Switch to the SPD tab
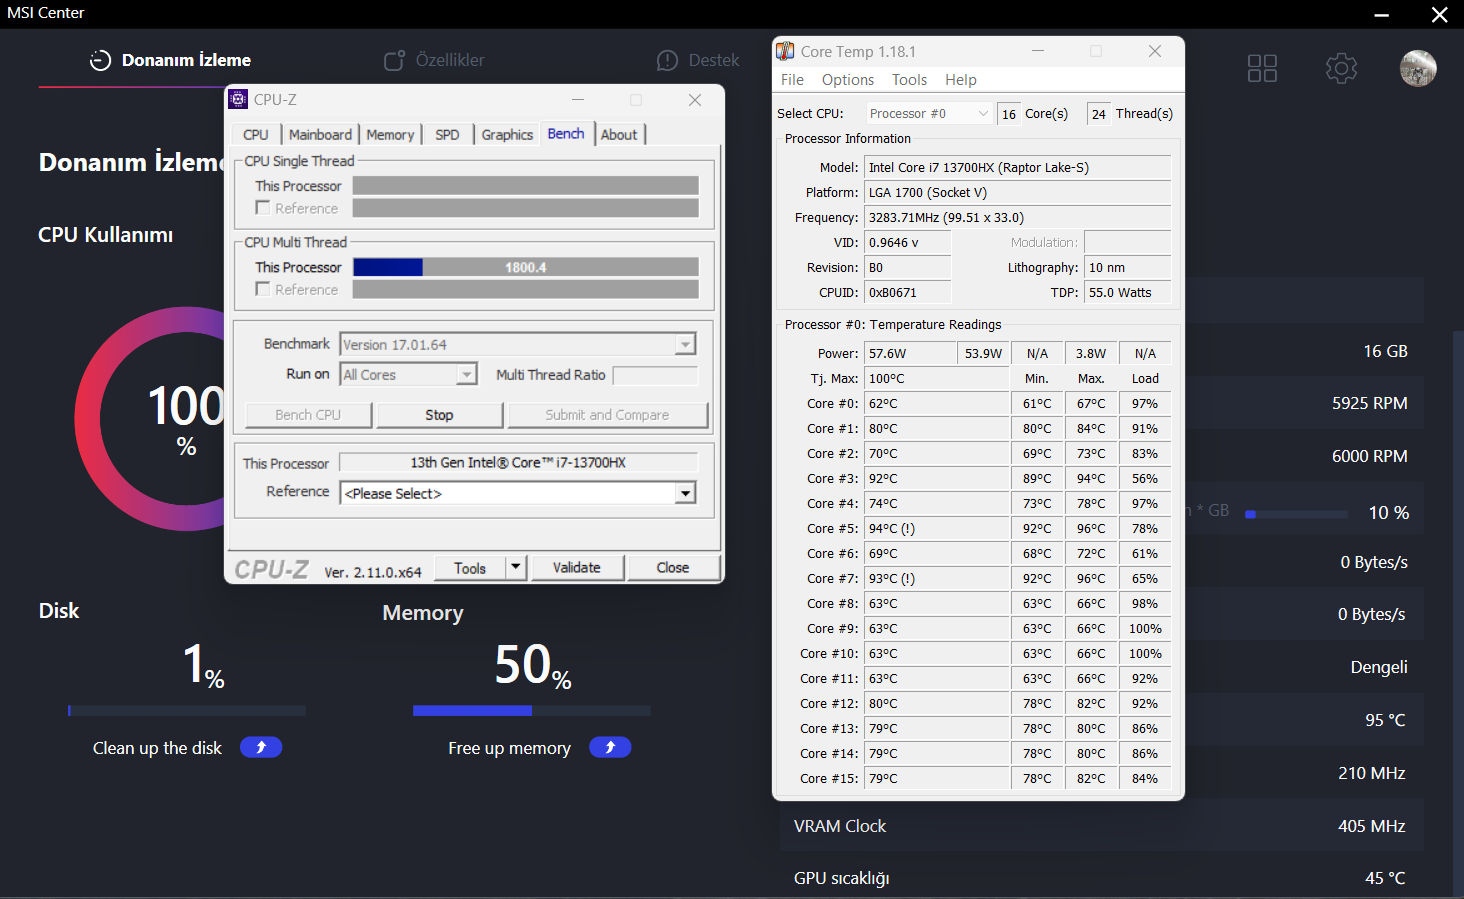 447,134
